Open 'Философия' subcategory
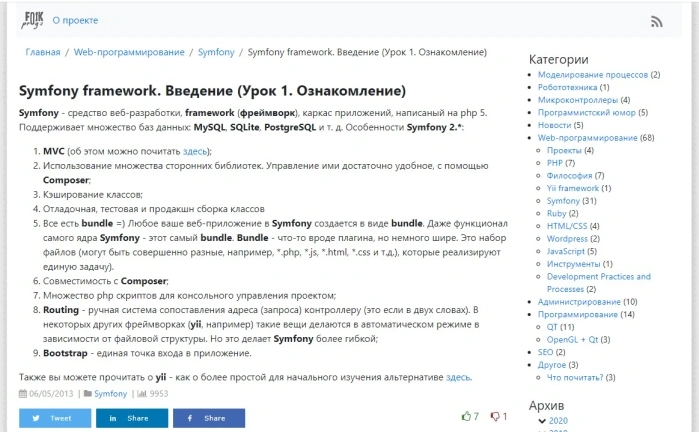 tap(569, 176)
